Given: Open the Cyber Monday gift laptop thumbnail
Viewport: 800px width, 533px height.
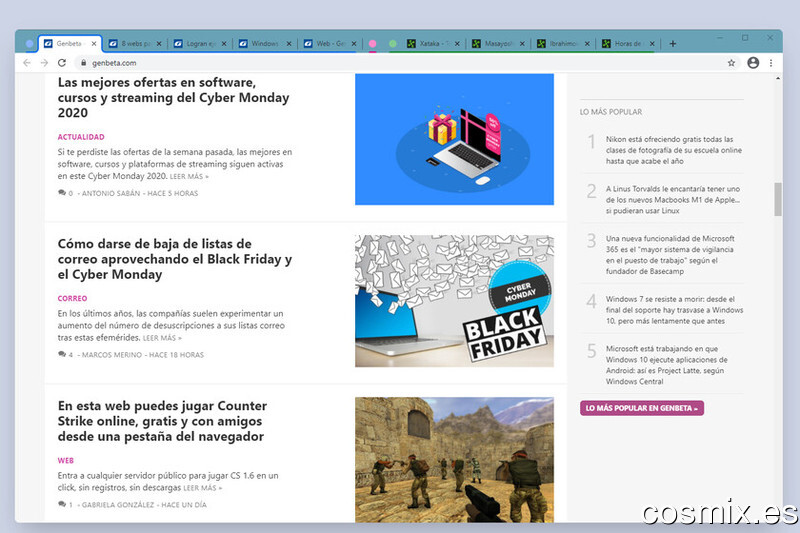Looking at the screenshot, I should (454, 139).
